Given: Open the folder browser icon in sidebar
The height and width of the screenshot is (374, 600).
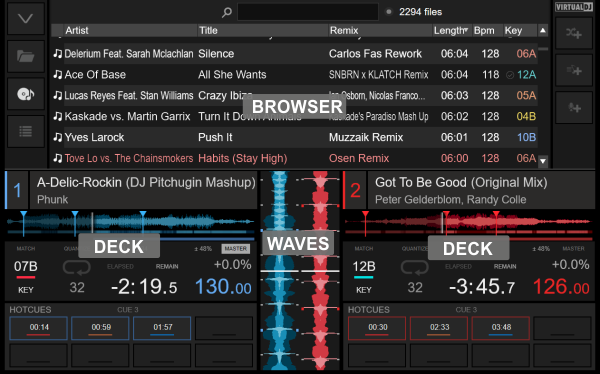Looking at the screenshot, I should coord(26,57).
